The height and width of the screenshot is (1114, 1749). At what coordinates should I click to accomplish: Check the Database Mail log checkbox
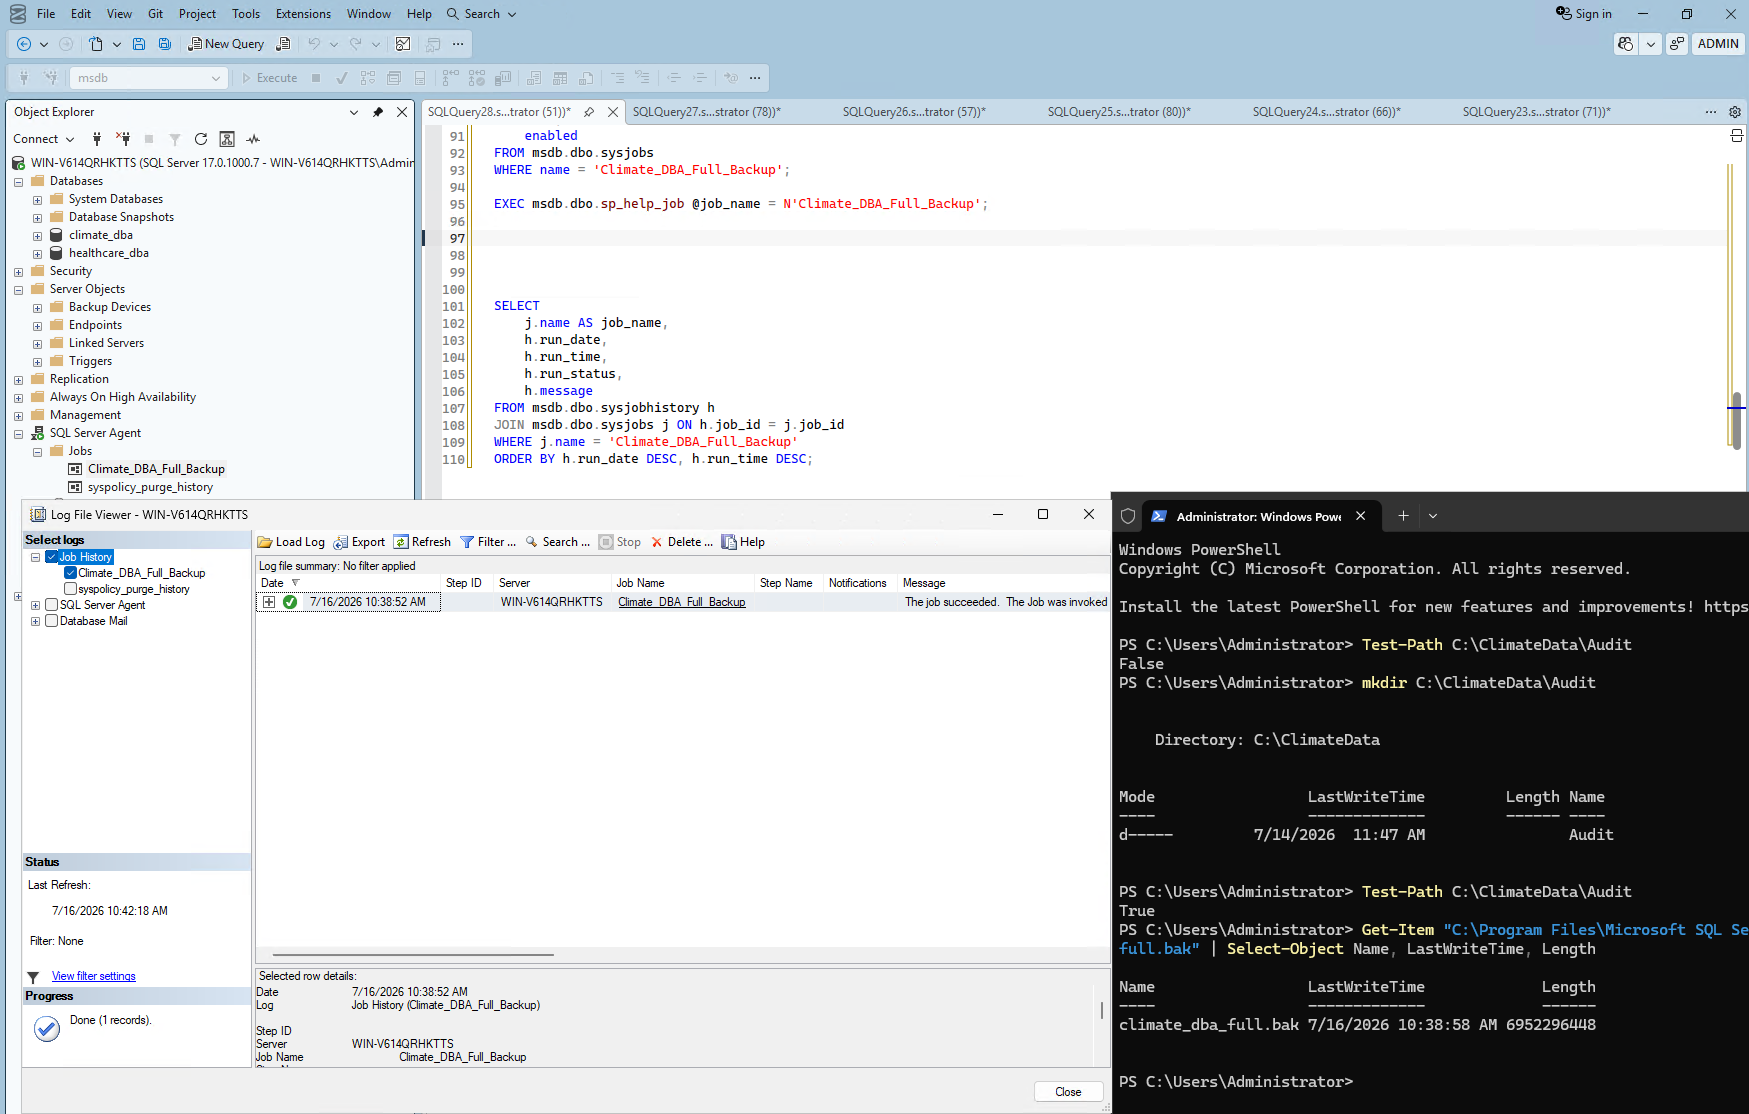pos(52,621)
